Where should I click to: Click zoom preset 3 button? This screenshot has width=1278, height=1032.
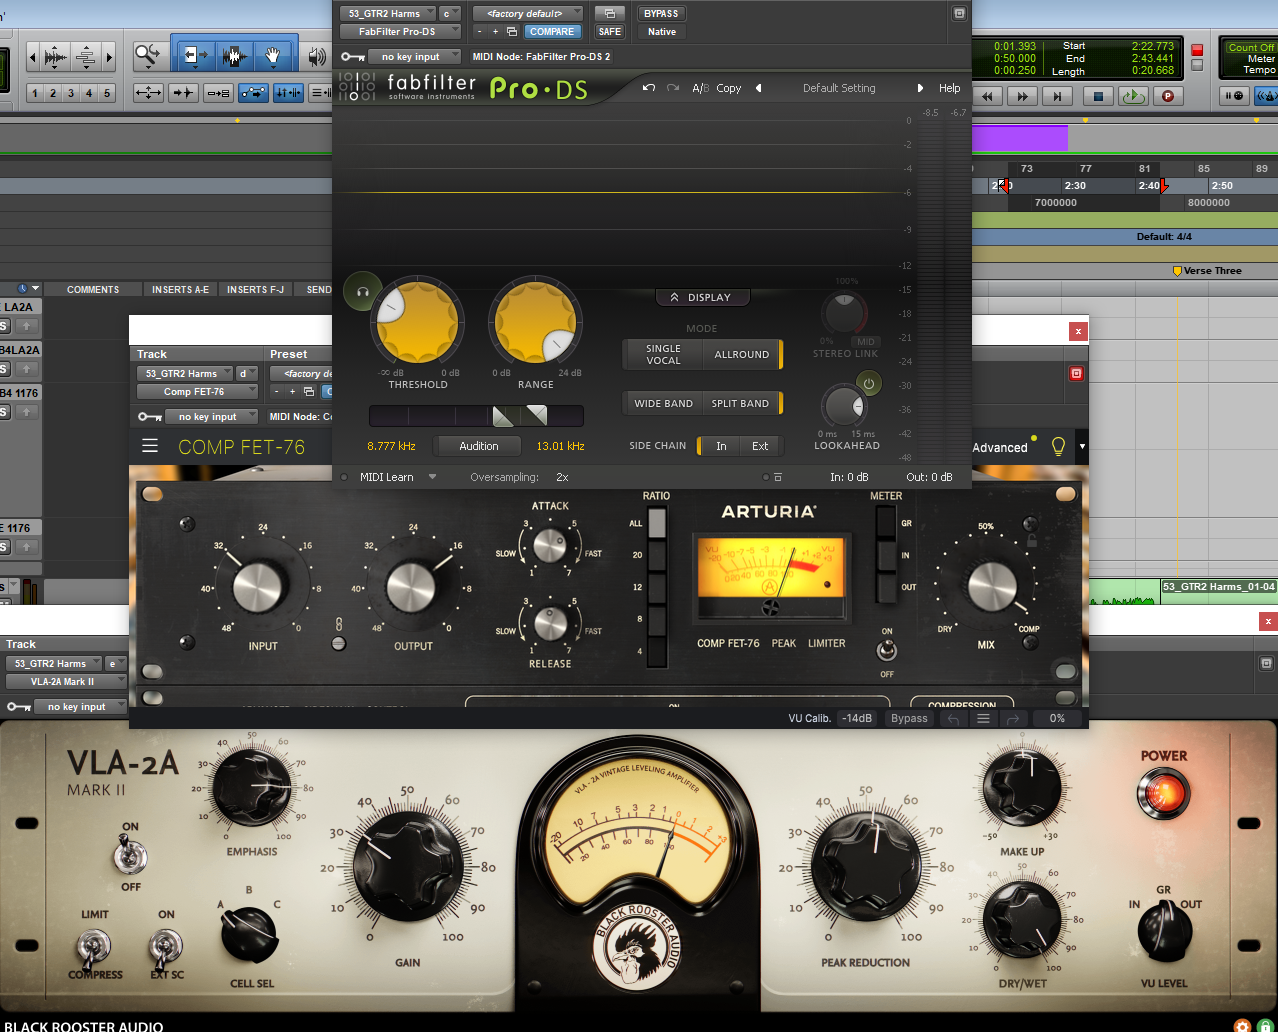tap(71, 93)
